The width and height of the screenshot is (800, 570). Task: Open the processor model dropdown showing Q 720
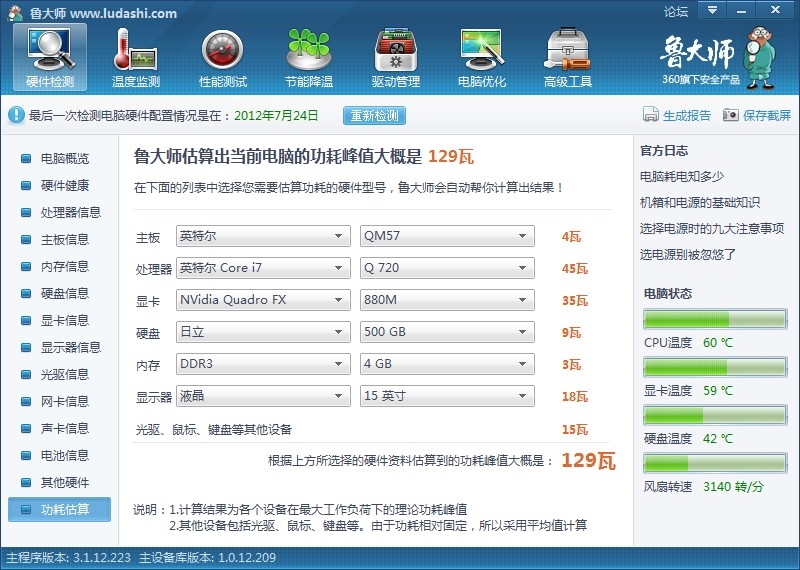[447, 268]
